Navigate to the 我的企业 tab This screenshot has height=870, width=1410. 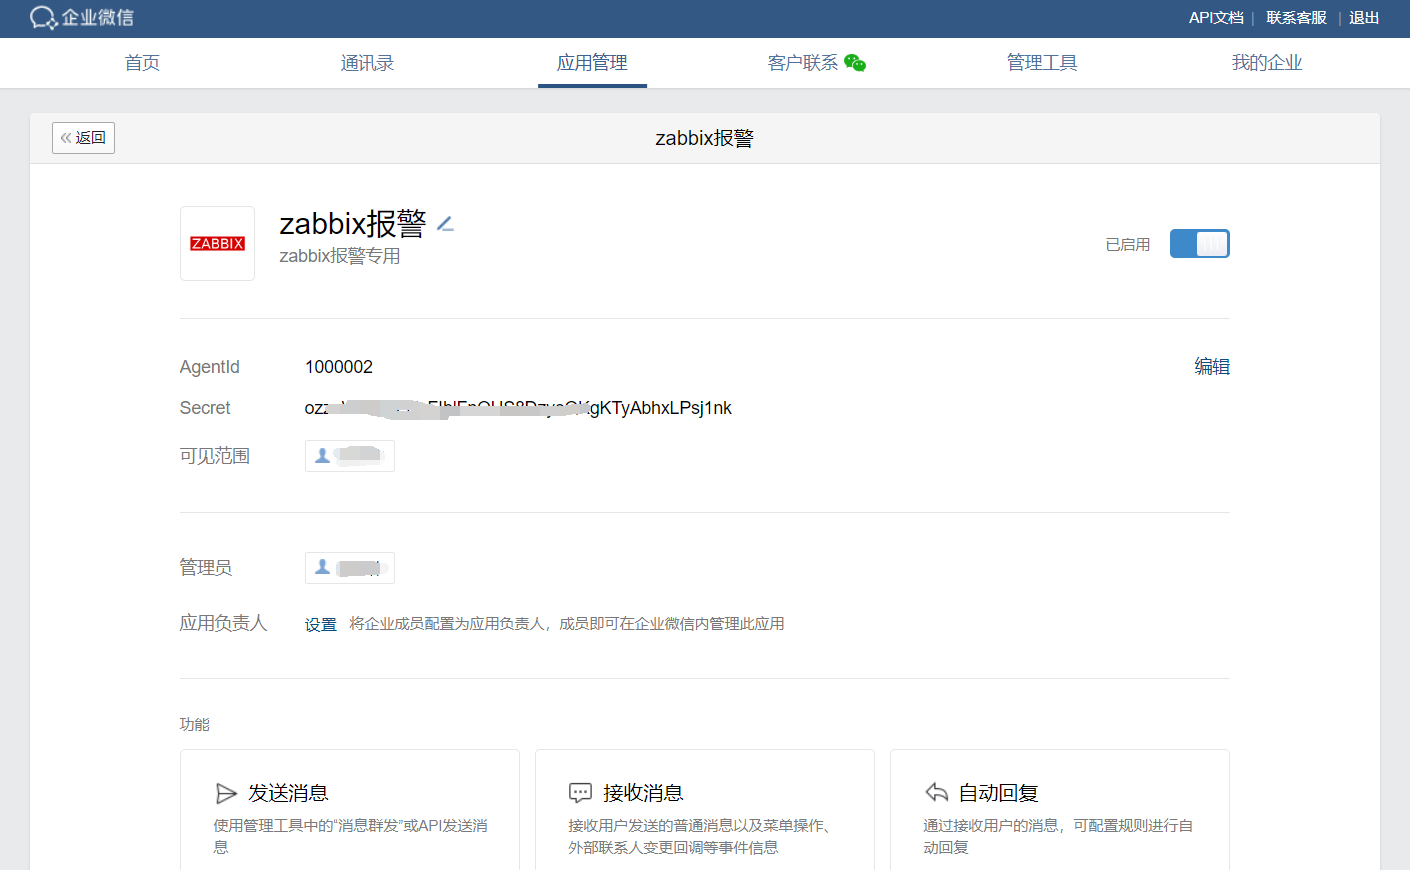pyautogui.click(x=1267, y=63)
